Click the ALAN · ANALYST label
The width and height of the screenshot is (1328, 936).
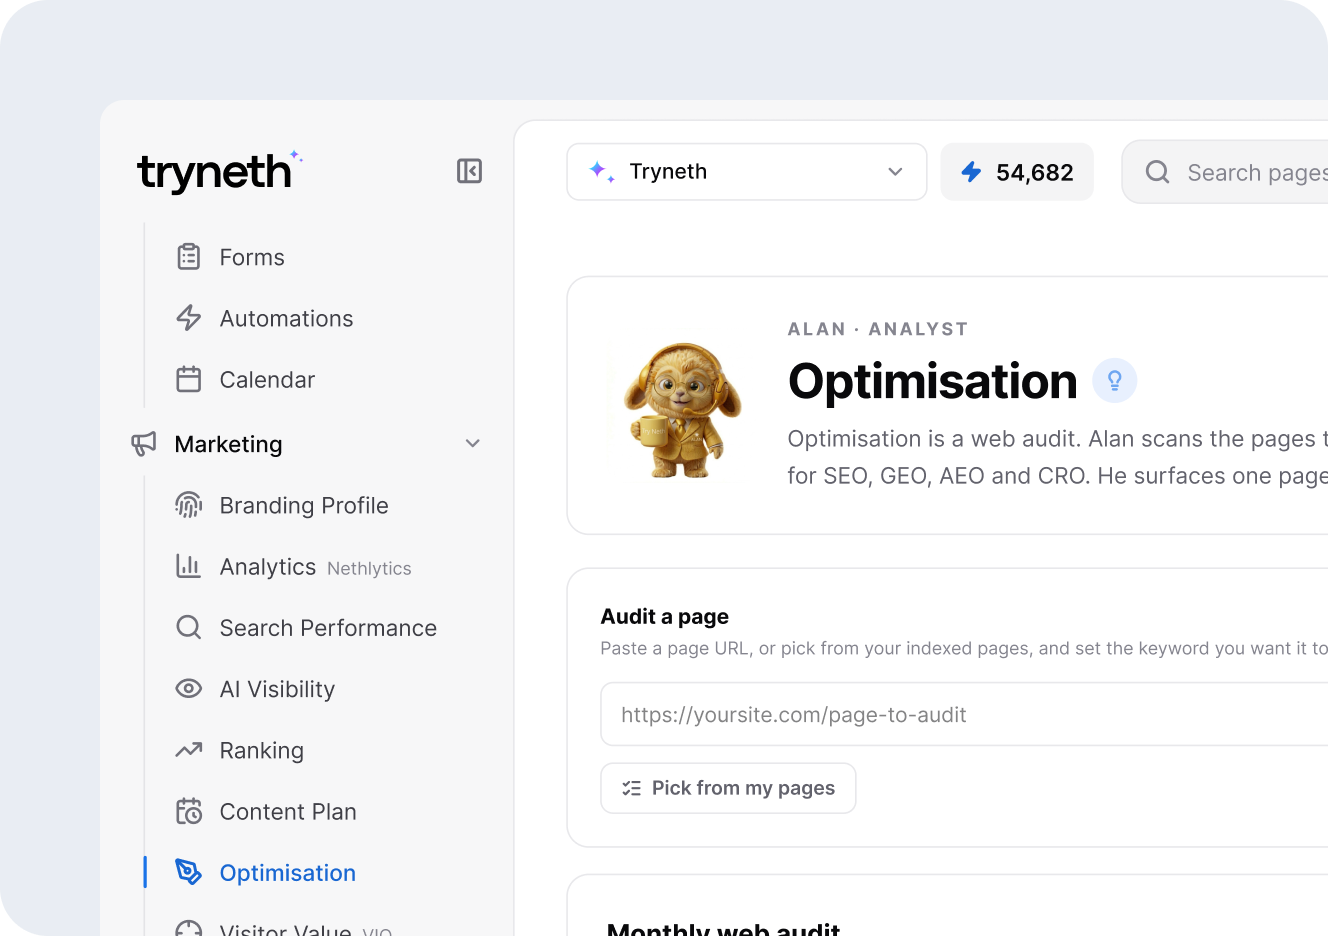coord(878,329)
